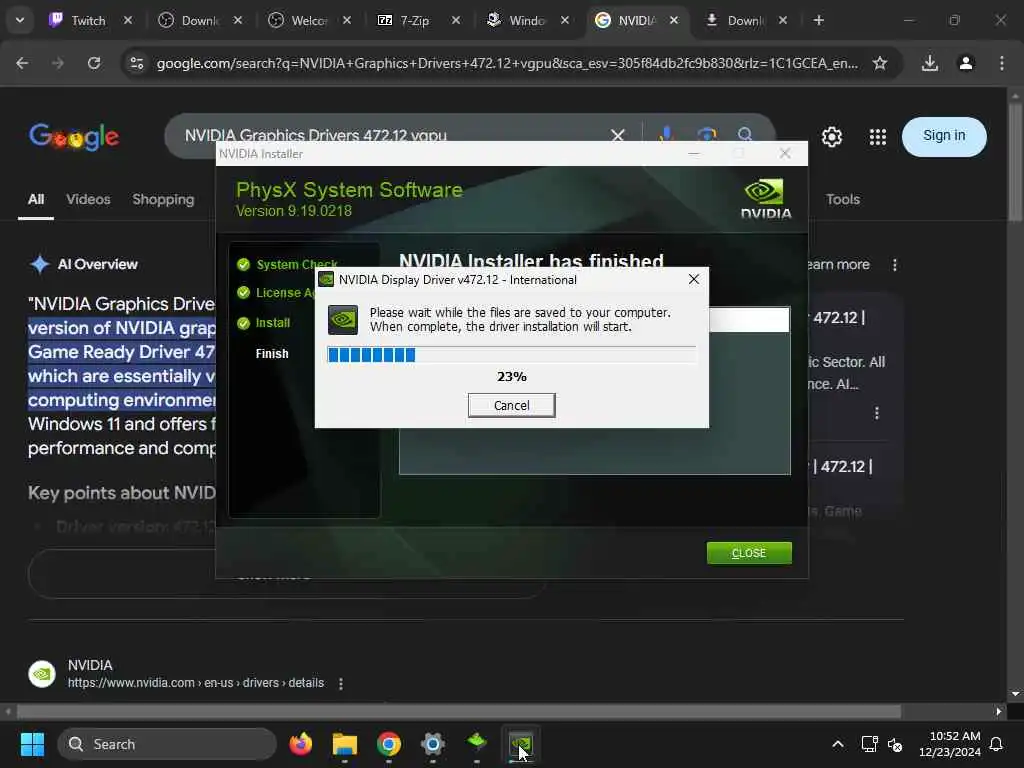Close the NVIDIA Display Driver v472.12 dialog
The image size is (1024, 768).
(694, 280)
